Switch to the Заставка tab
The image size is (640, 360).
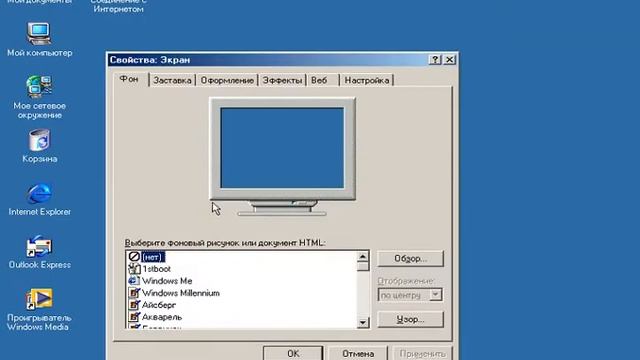[172, 80]
